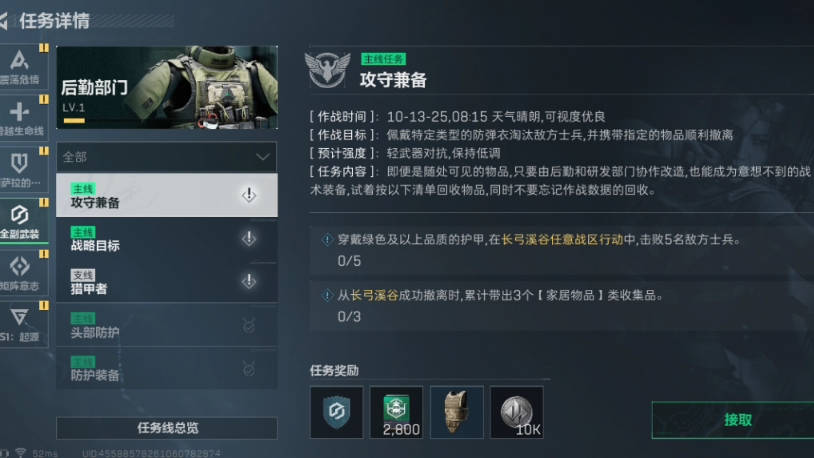The height and width of the screenshot is (458, 814).
Task: Click the shield emblem reward icon
Action: pos(336,412)
